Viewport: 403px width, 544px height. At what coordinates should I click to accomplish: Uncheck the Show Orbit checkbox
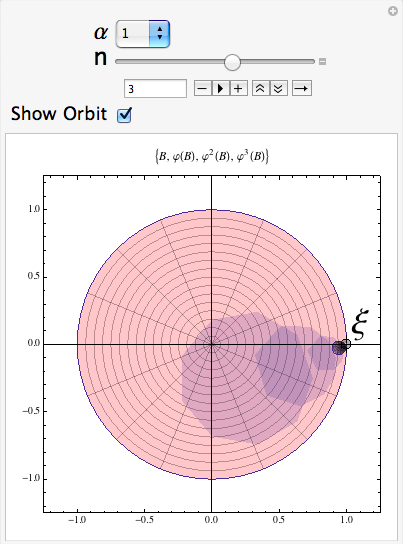(124, 114)
